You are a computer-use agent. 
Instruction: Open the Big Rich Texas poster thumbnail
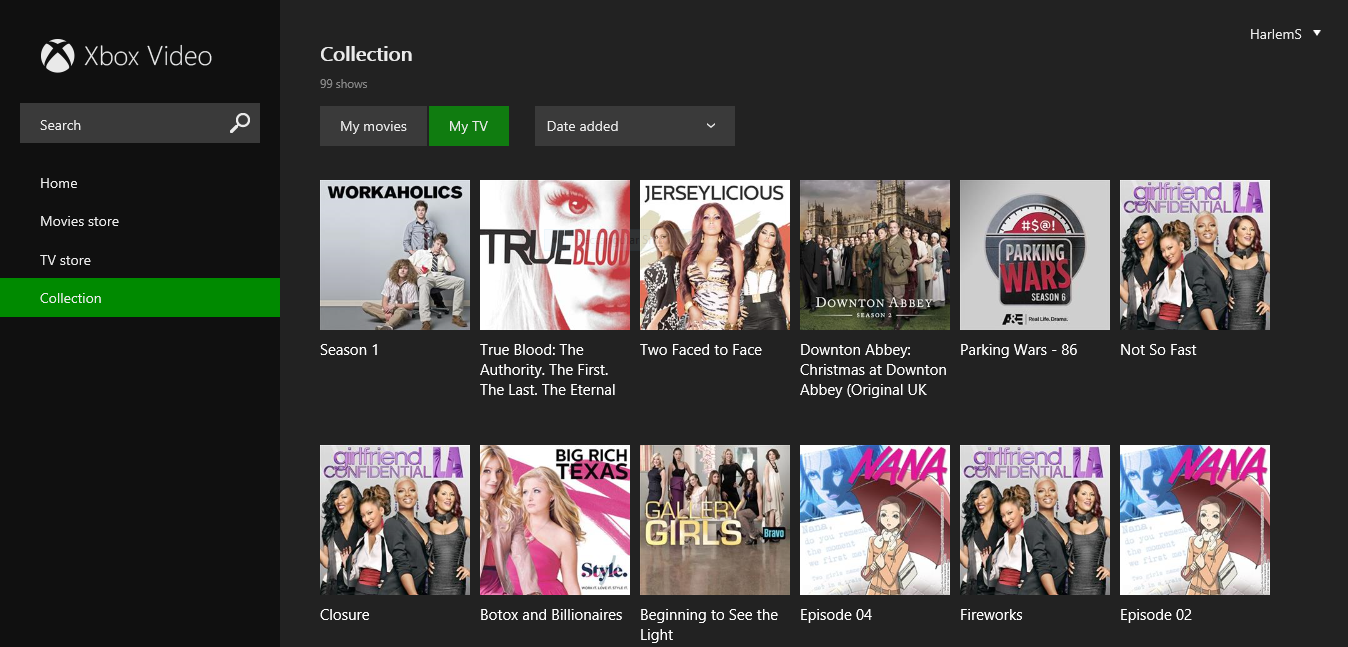[x=555, y=520]
